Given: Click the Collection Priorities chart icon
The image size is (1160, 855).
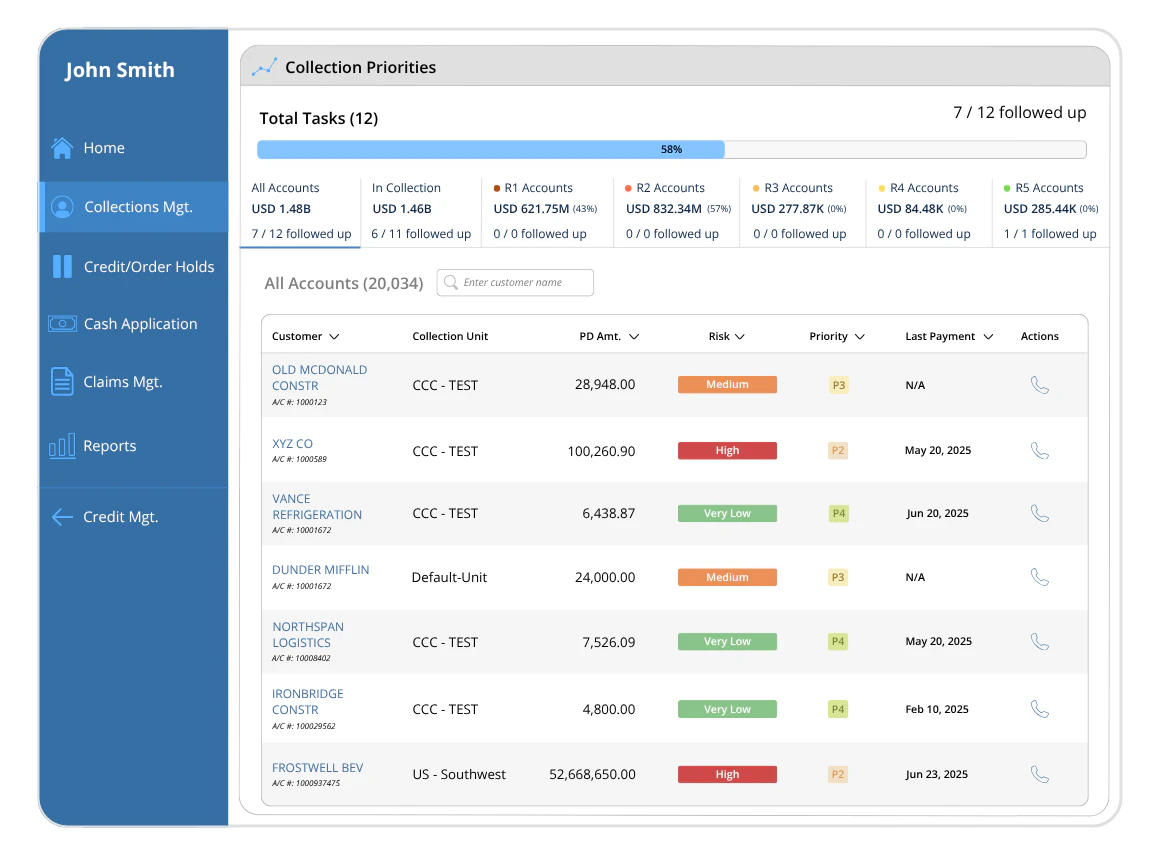Looking at the screenshot, I should tap(264, 66).
